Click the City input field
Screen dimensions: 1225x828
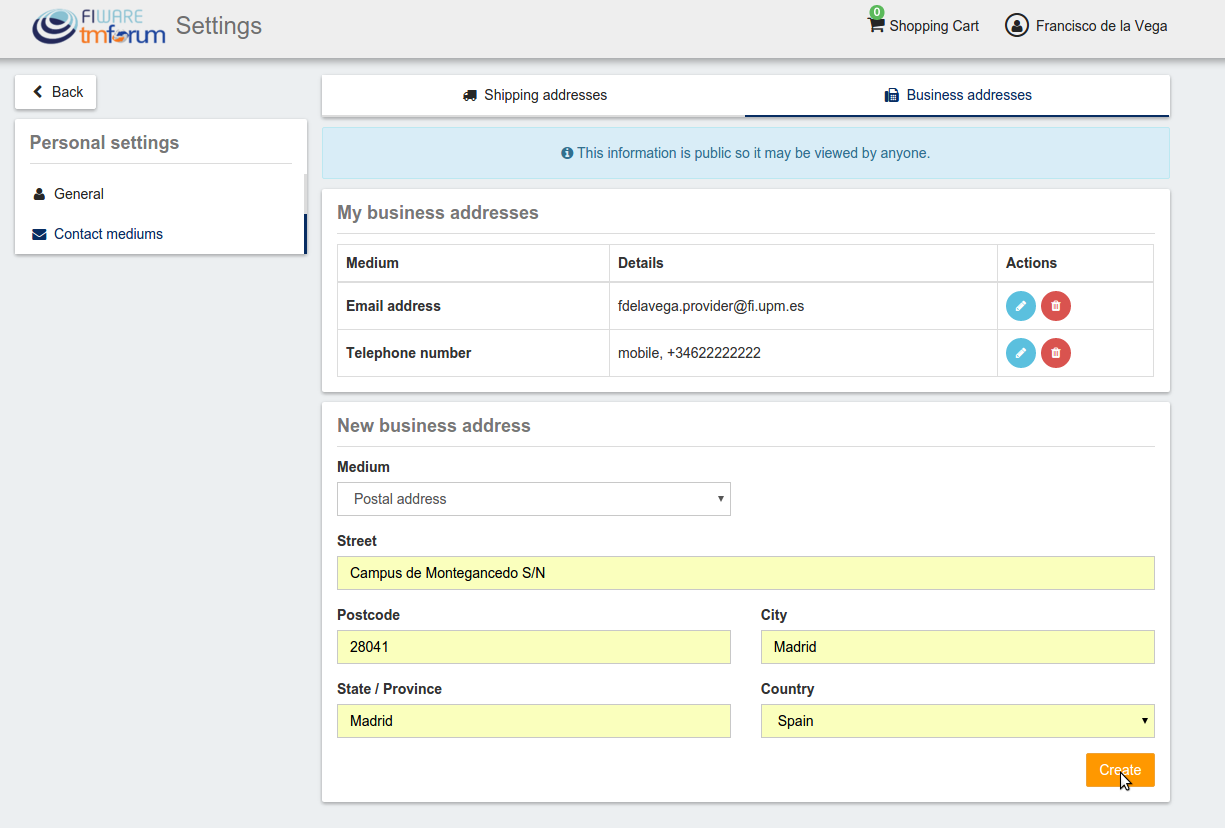click(958, 647)
